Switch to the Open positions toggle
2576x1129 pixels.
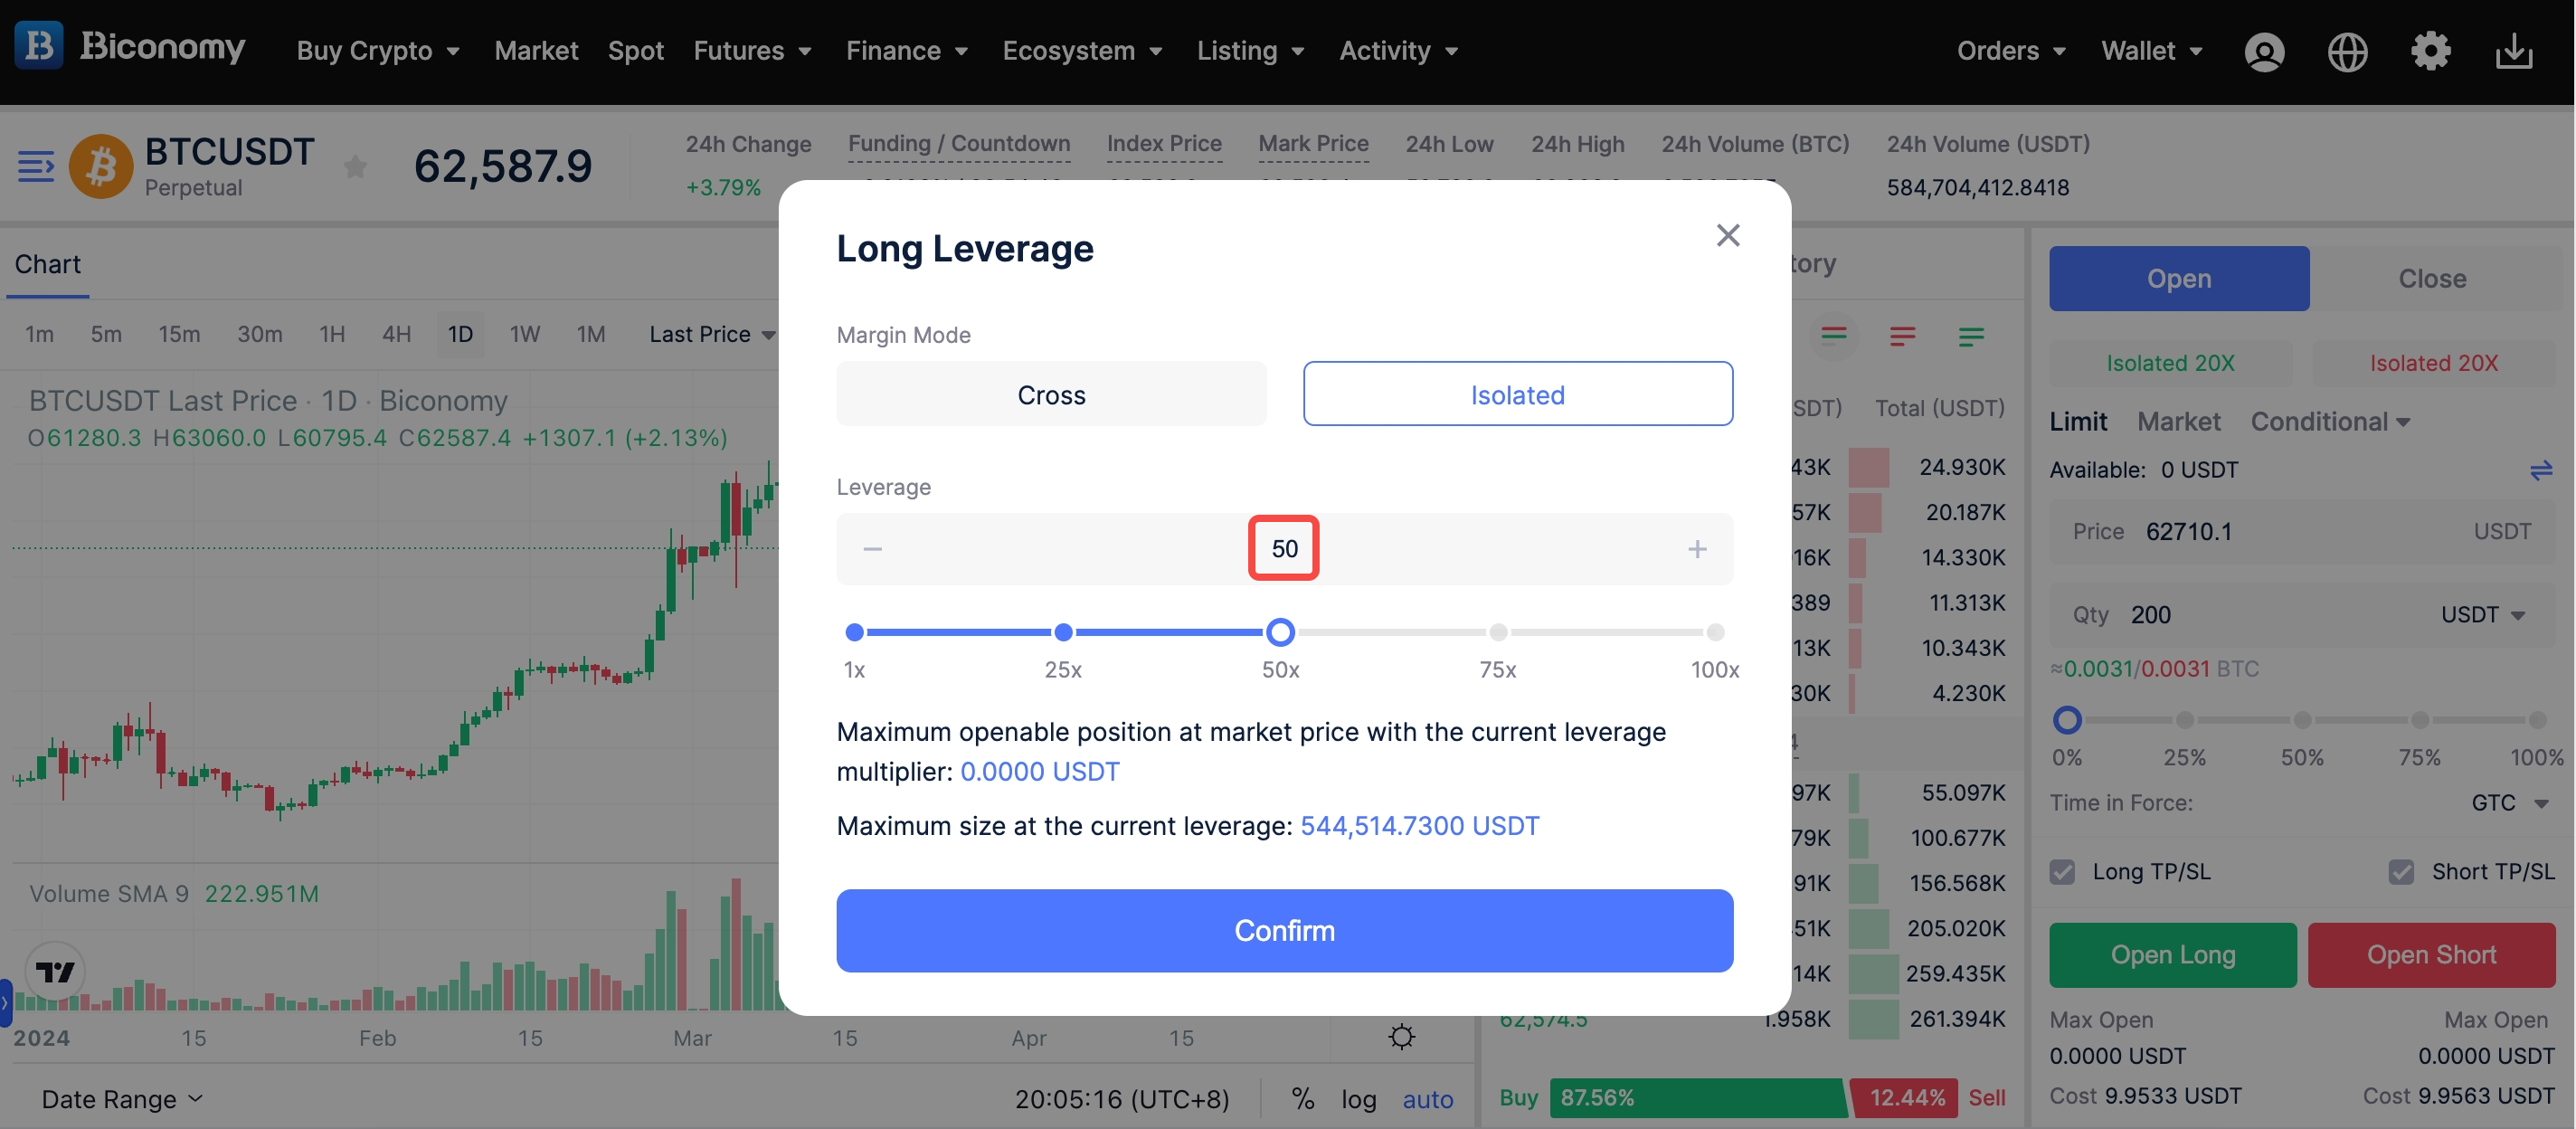2178,278
